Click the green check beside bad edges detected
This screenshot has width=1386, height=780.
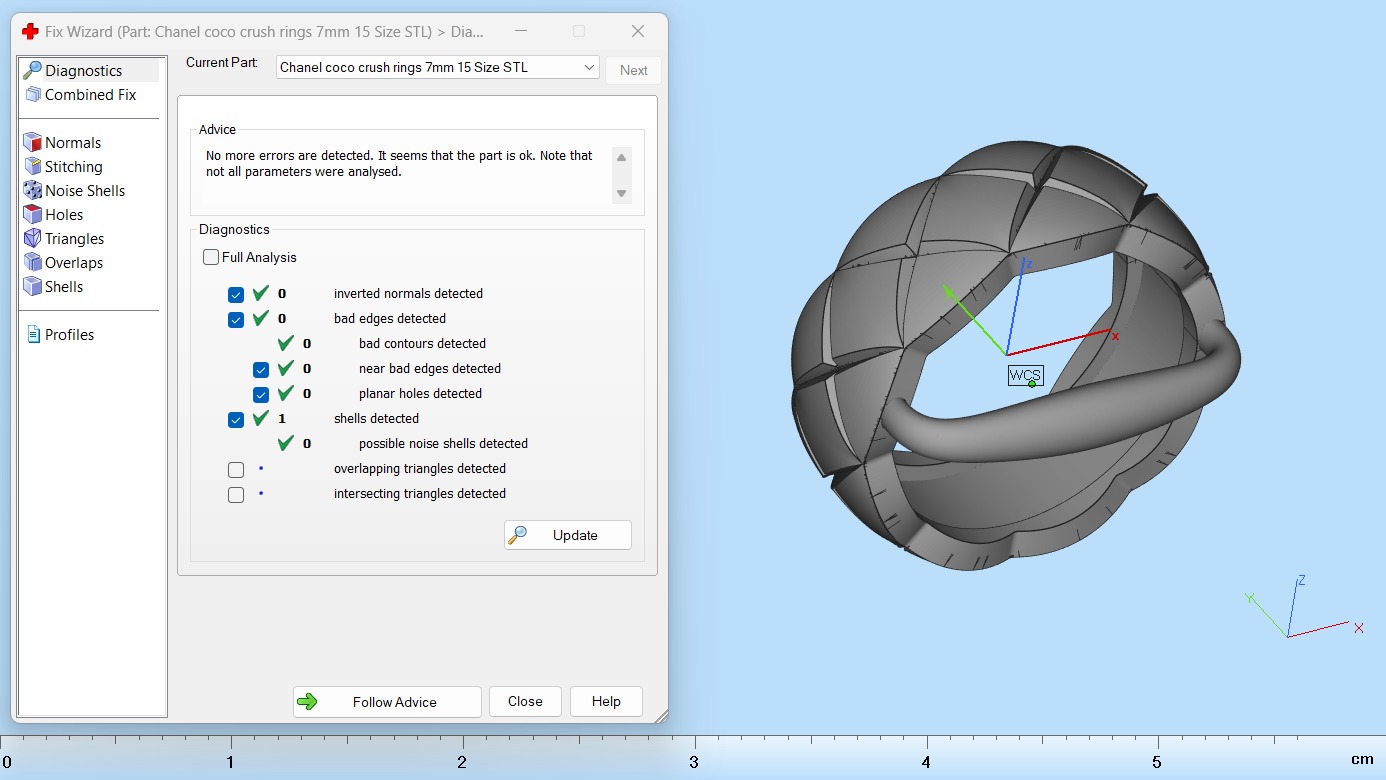point(261,318)
